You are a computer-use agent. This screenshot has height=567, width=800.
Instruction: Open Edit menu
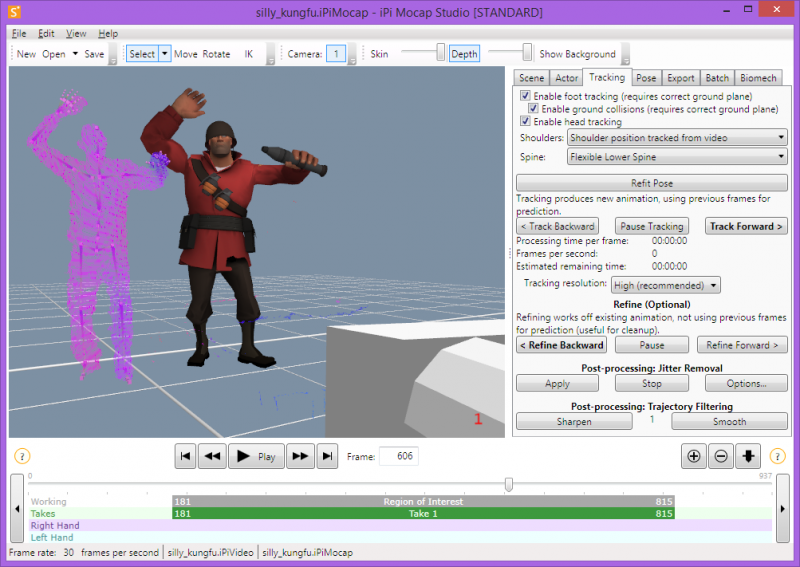pyautogui.click(x=46, y=34)
